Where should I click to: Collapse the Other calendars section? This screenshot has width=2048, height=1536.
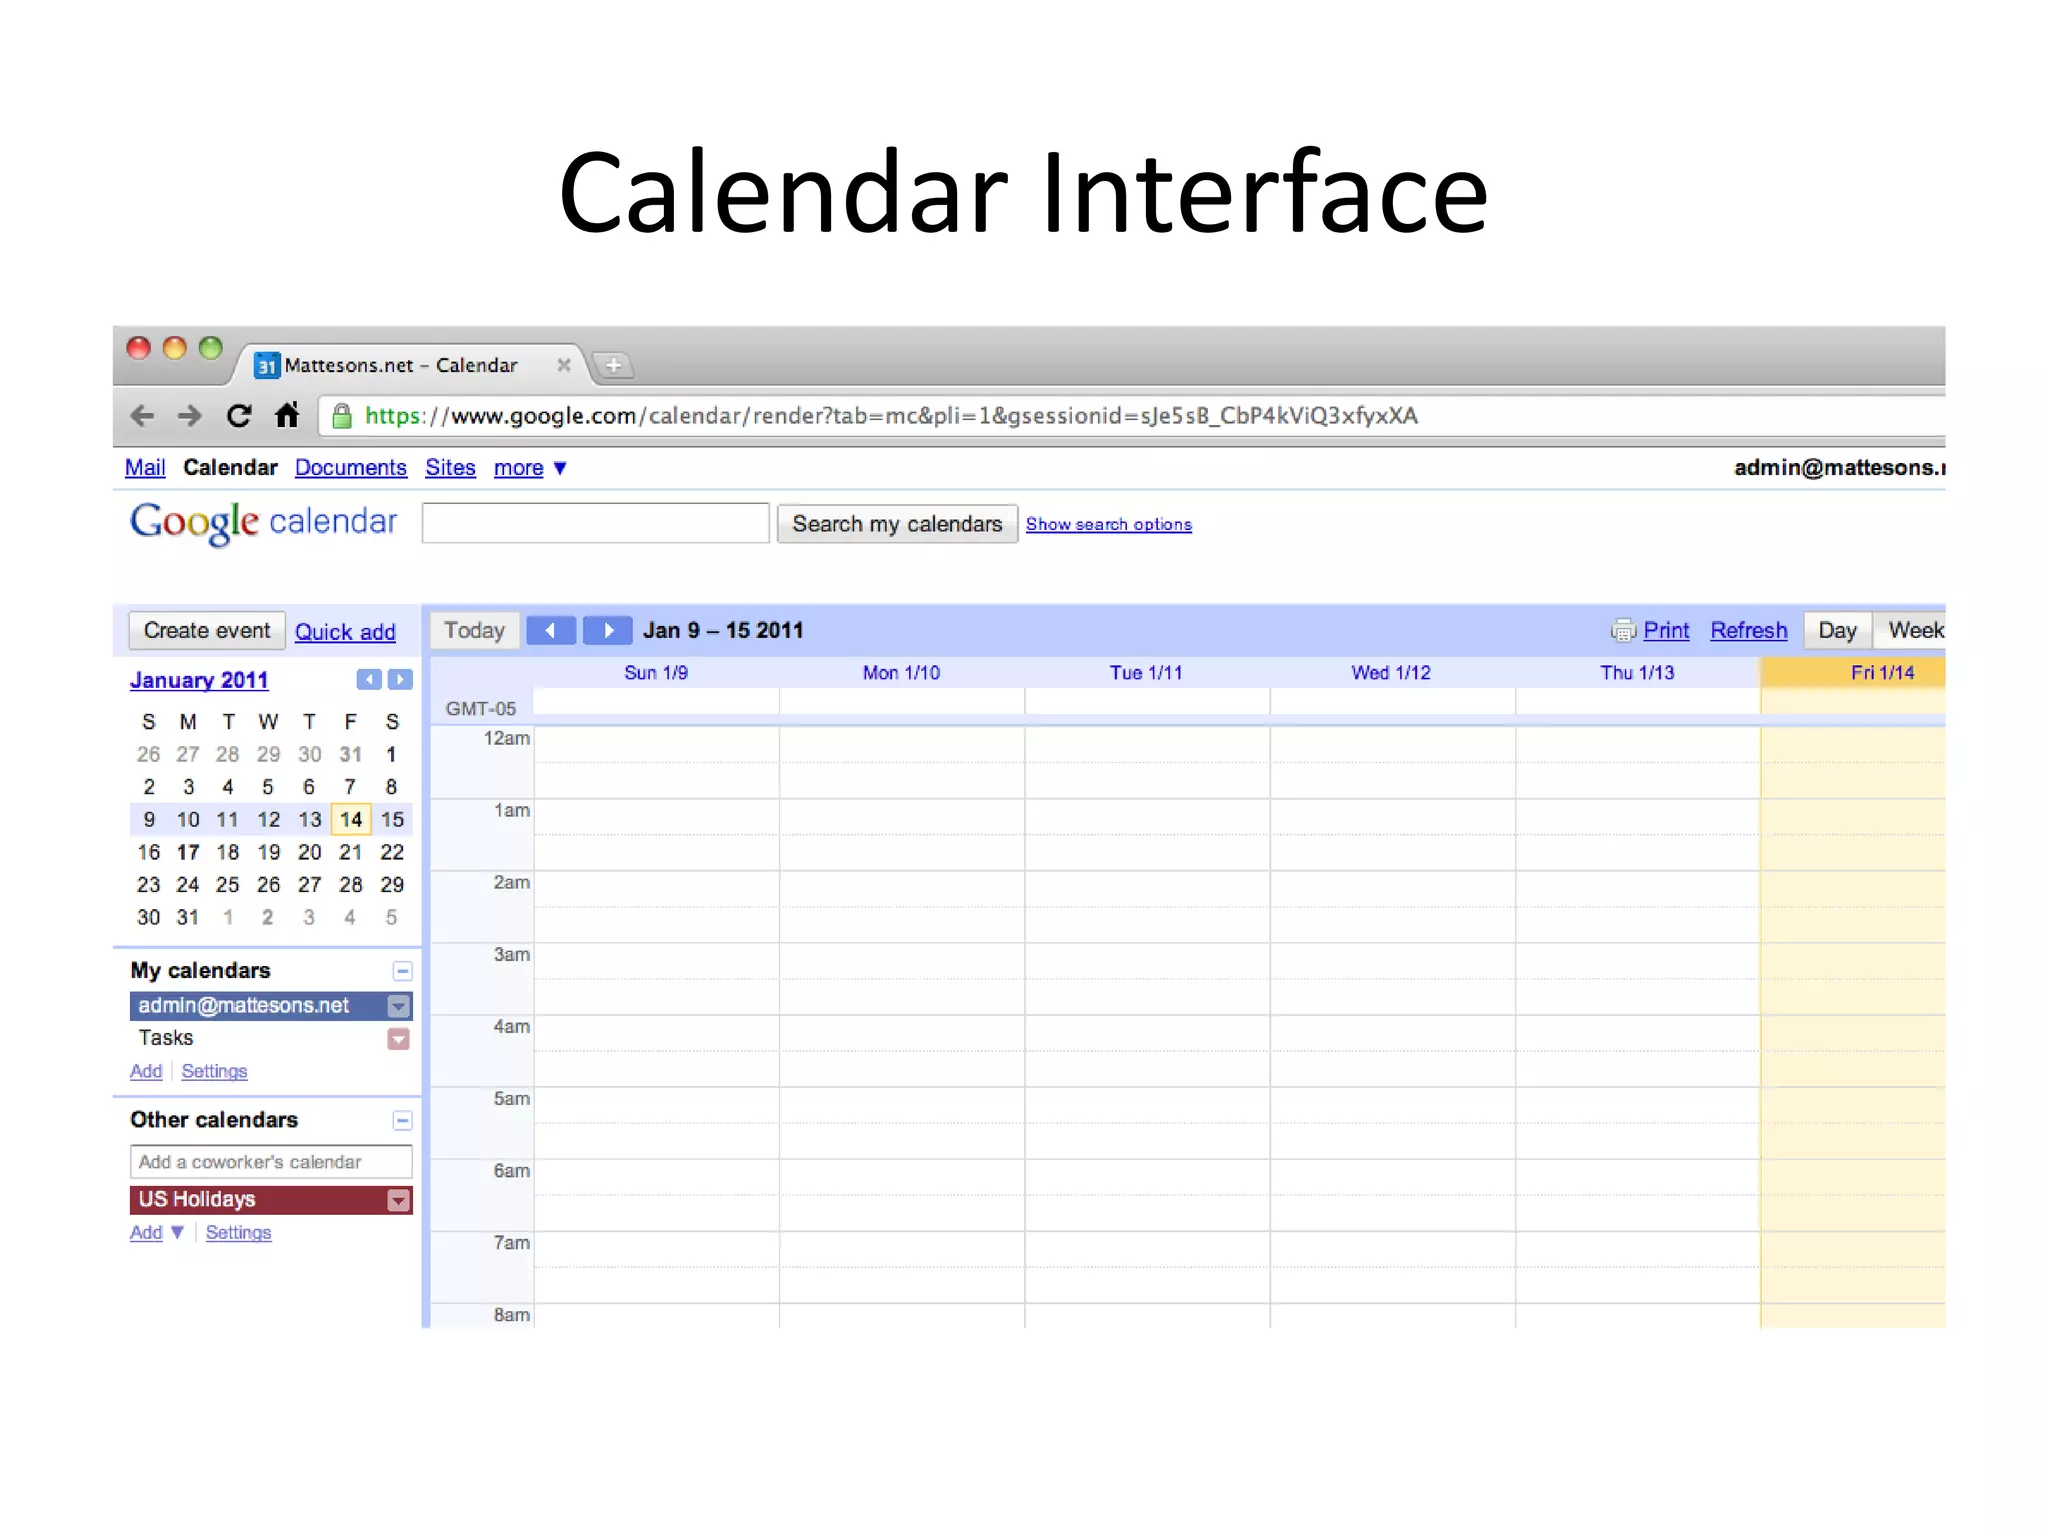402,1120
